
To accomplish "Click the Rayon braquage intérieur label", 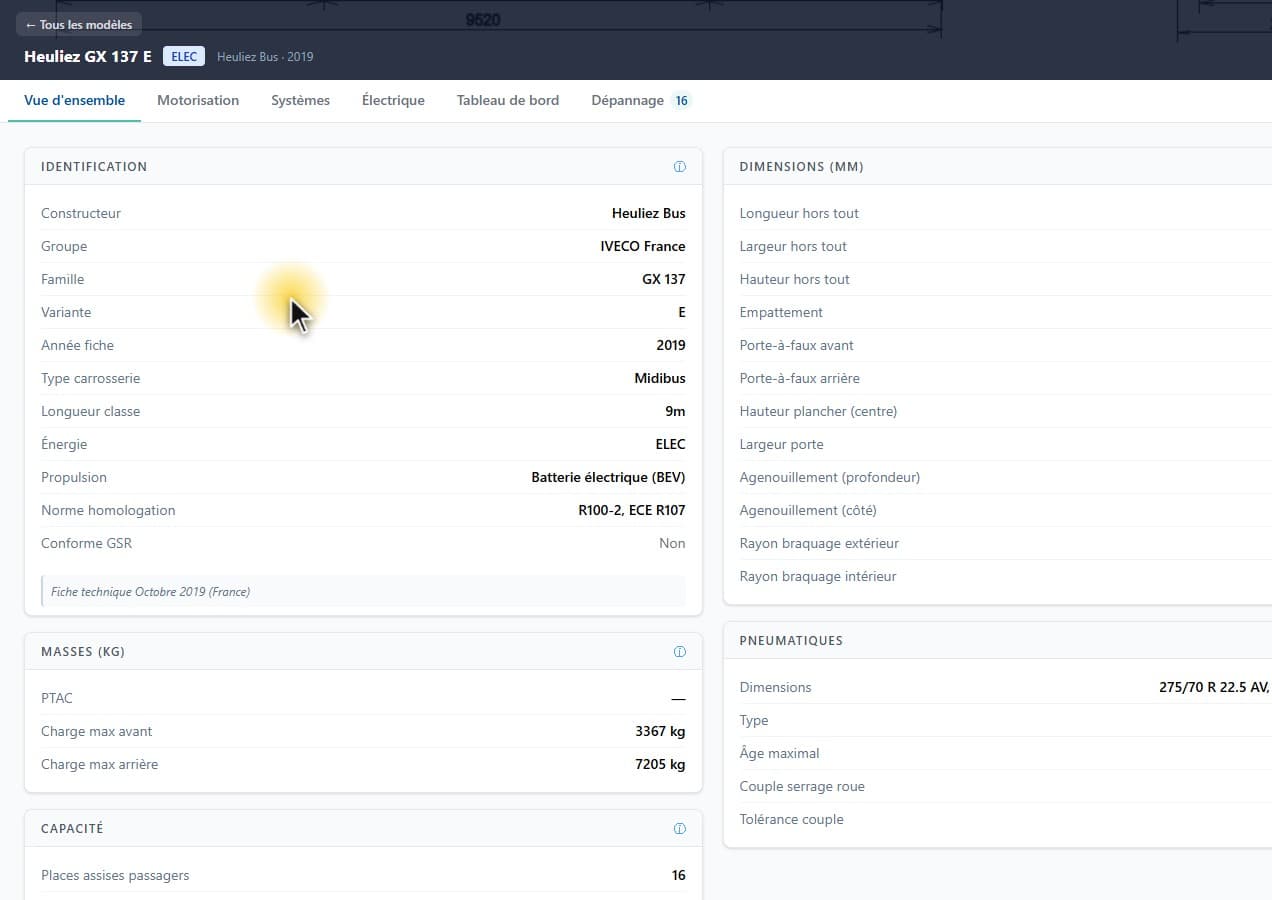I will 818,576.
